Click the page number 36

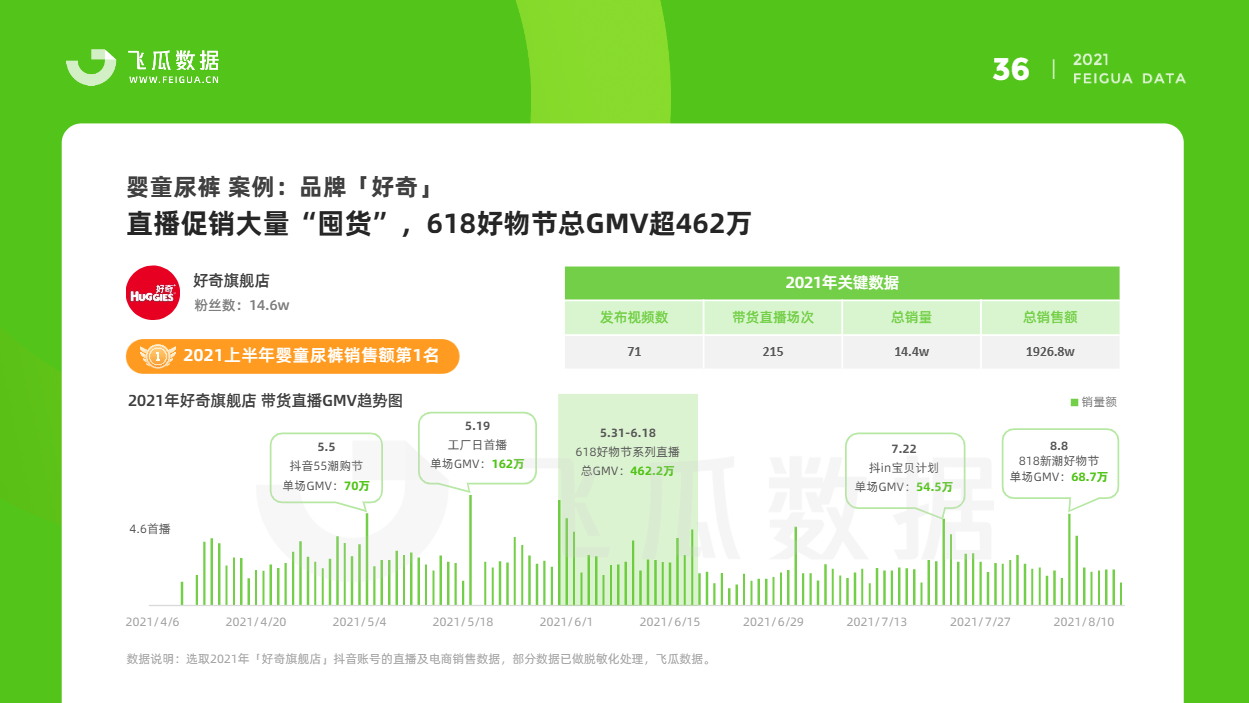pyautogui.click(x=1011, y=69)
